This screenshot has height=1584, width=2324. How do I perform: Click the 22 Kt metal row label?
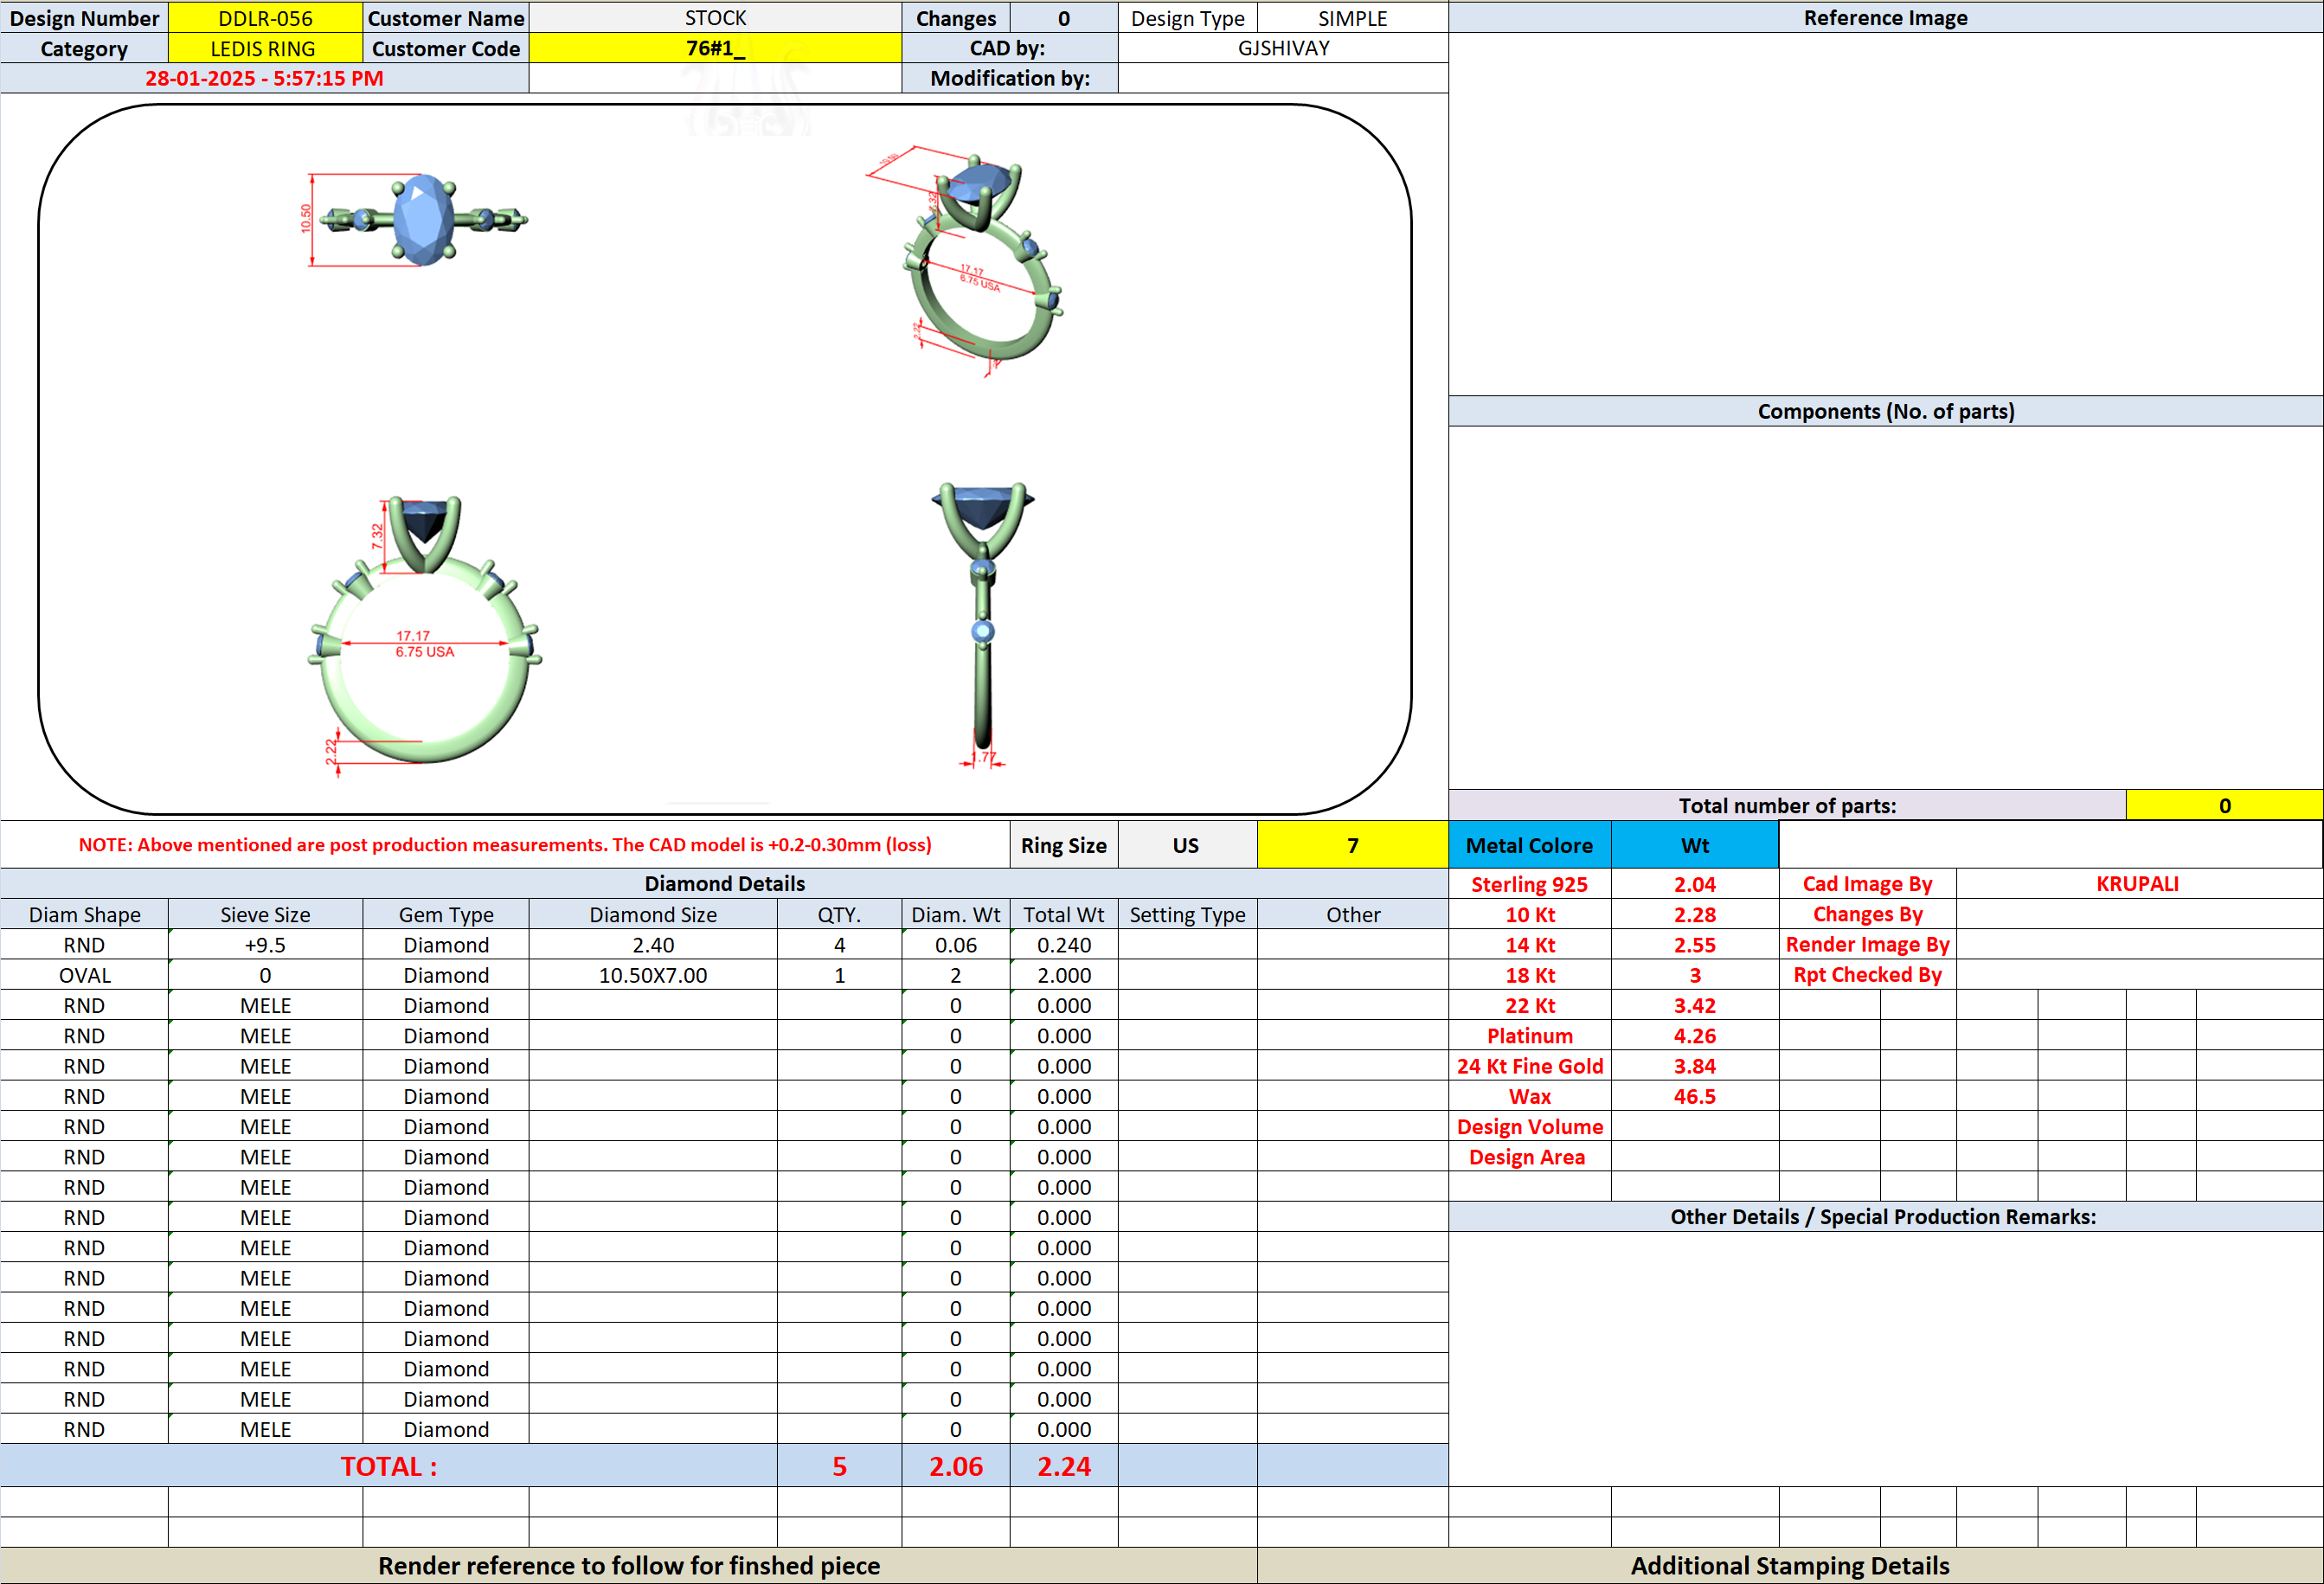[x=1529, y=1005]
